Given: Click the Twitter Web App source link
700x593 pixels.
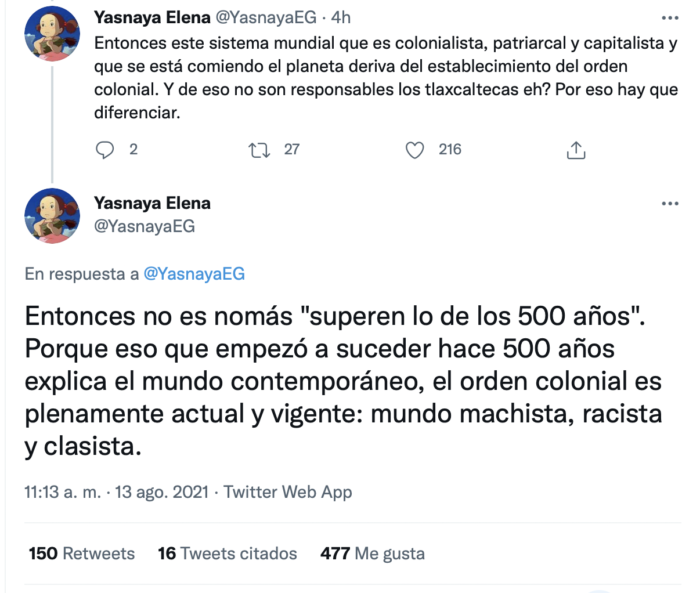Looking at the screenshot, I should coord(288,492).
